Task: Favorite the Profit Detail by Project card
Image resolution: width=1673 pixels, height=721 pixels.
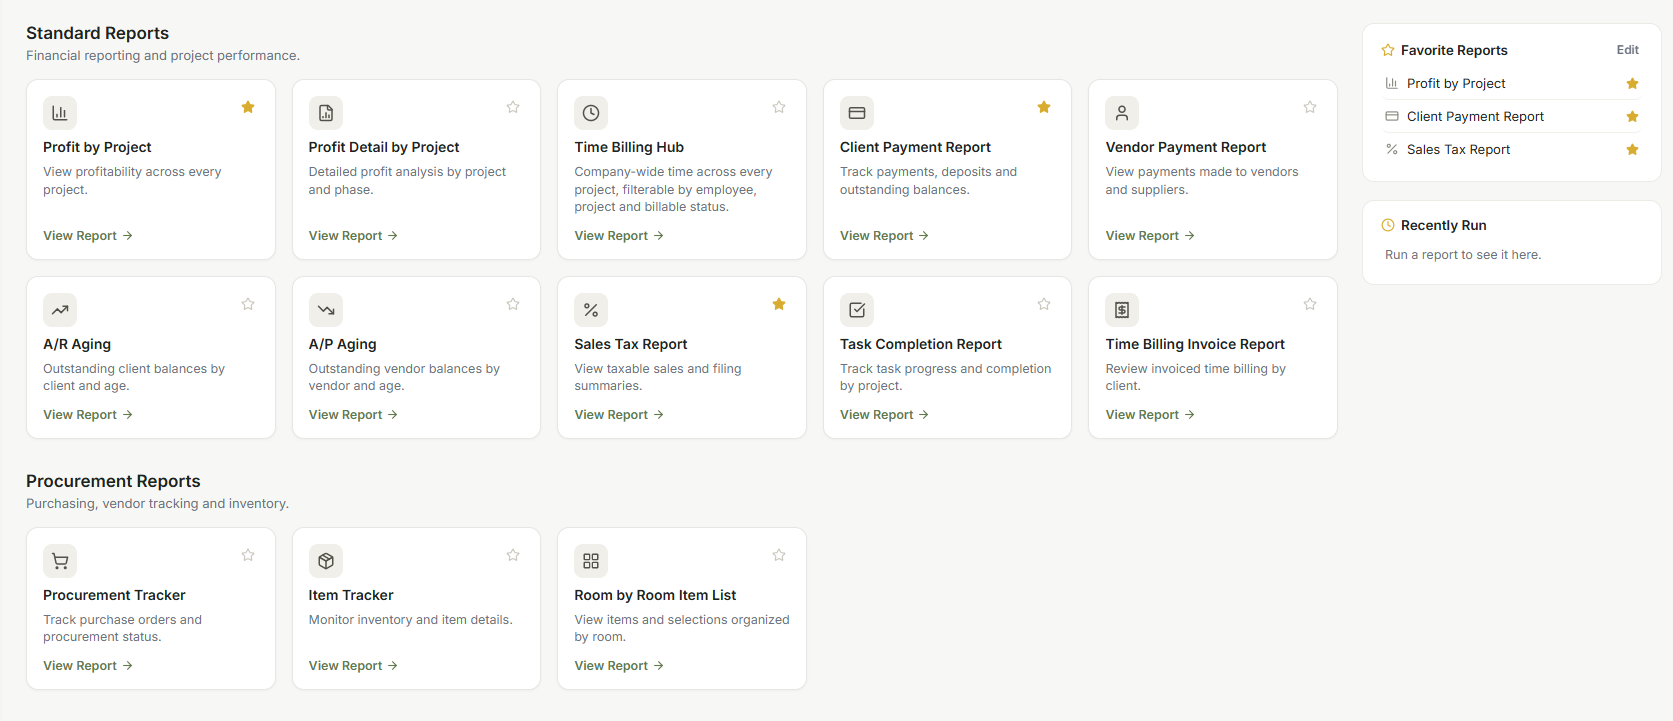Action: [x=513, y=107]
